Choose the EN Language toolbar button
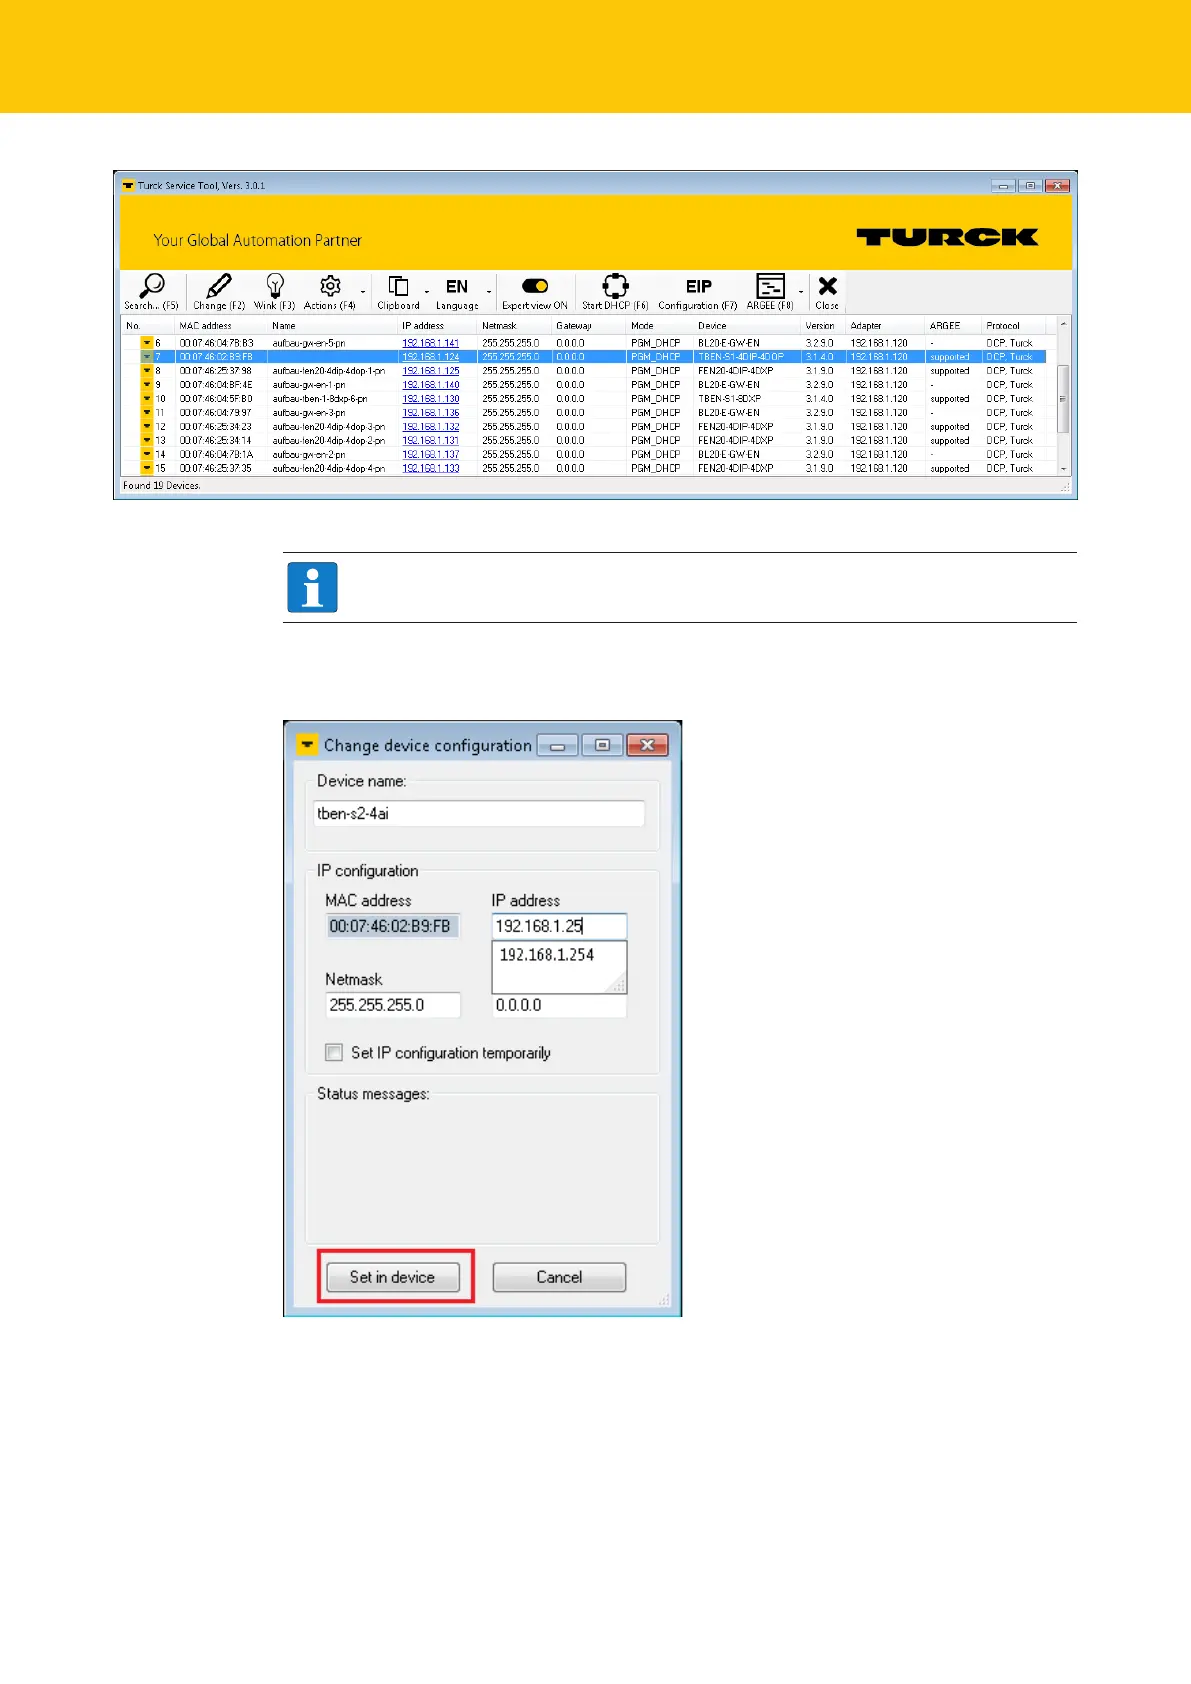 457,291
